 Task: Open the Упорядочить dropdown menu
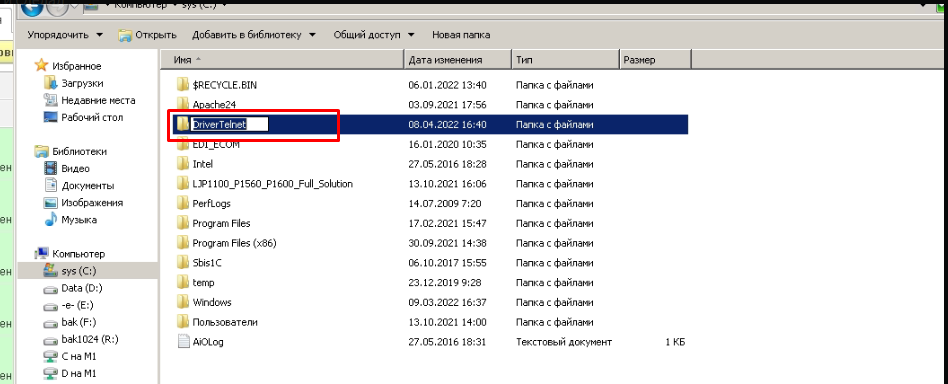point(65,35)
